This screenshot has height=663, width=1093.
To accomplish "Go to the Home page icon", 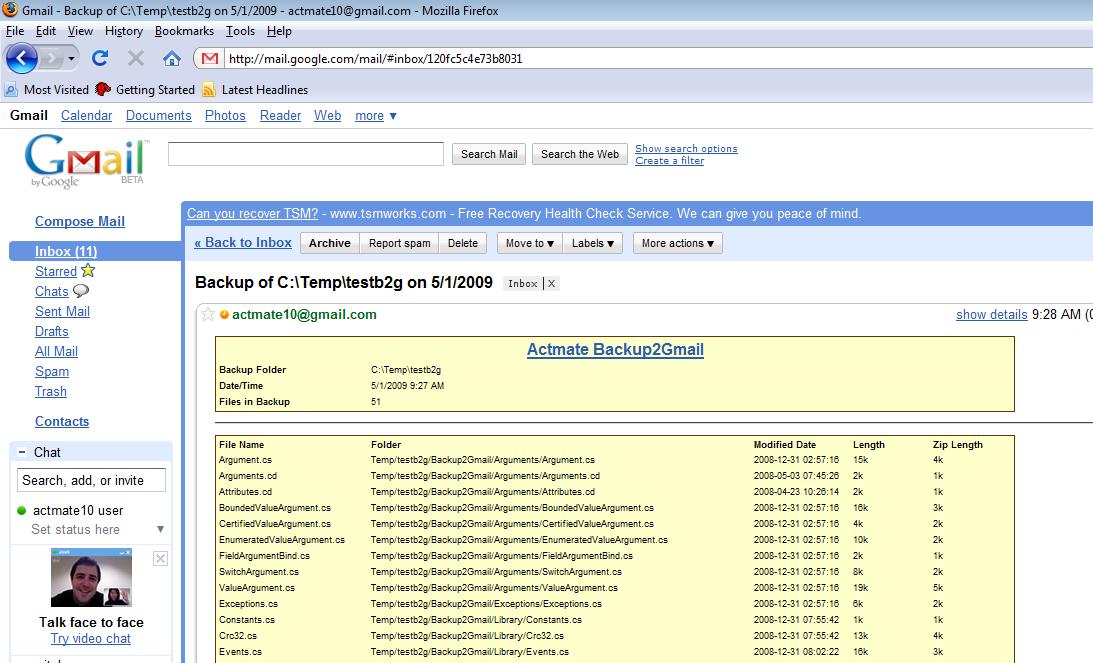I will [171, 58].
